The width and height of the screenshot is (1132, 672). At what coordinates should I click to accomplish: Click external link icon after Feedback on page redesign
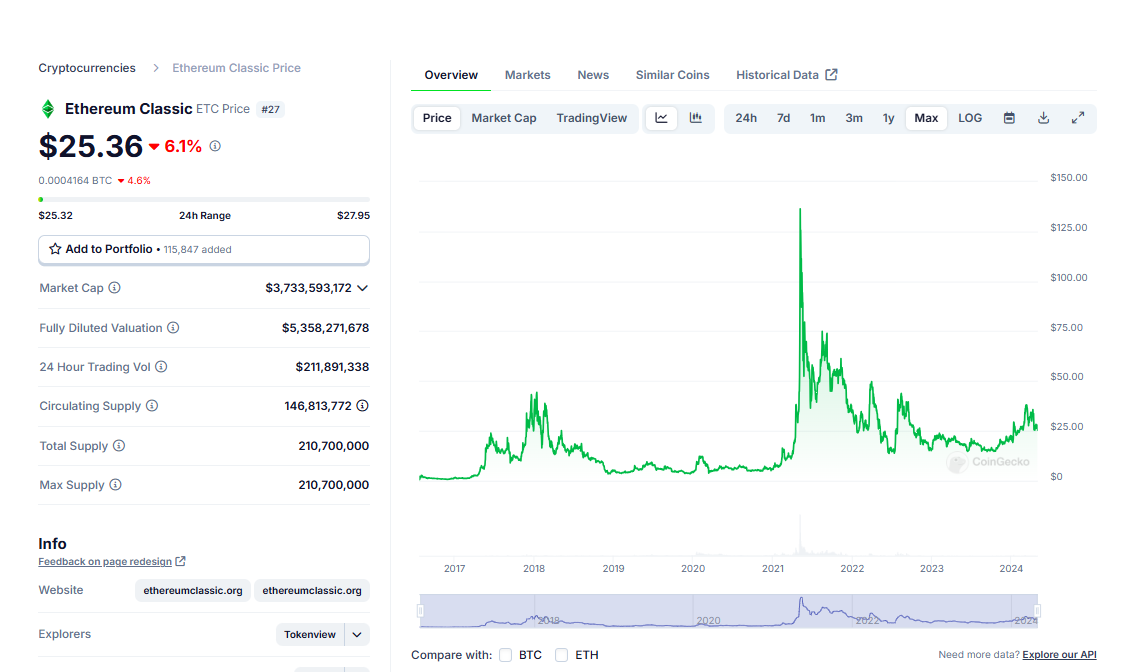(180, 561)
